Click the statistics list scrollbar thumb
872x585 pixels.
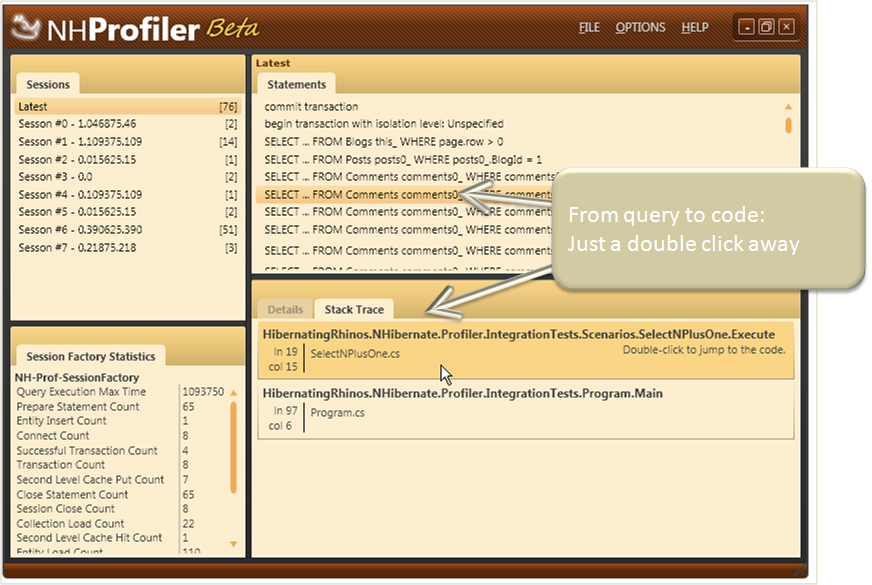tap(234, 448)
